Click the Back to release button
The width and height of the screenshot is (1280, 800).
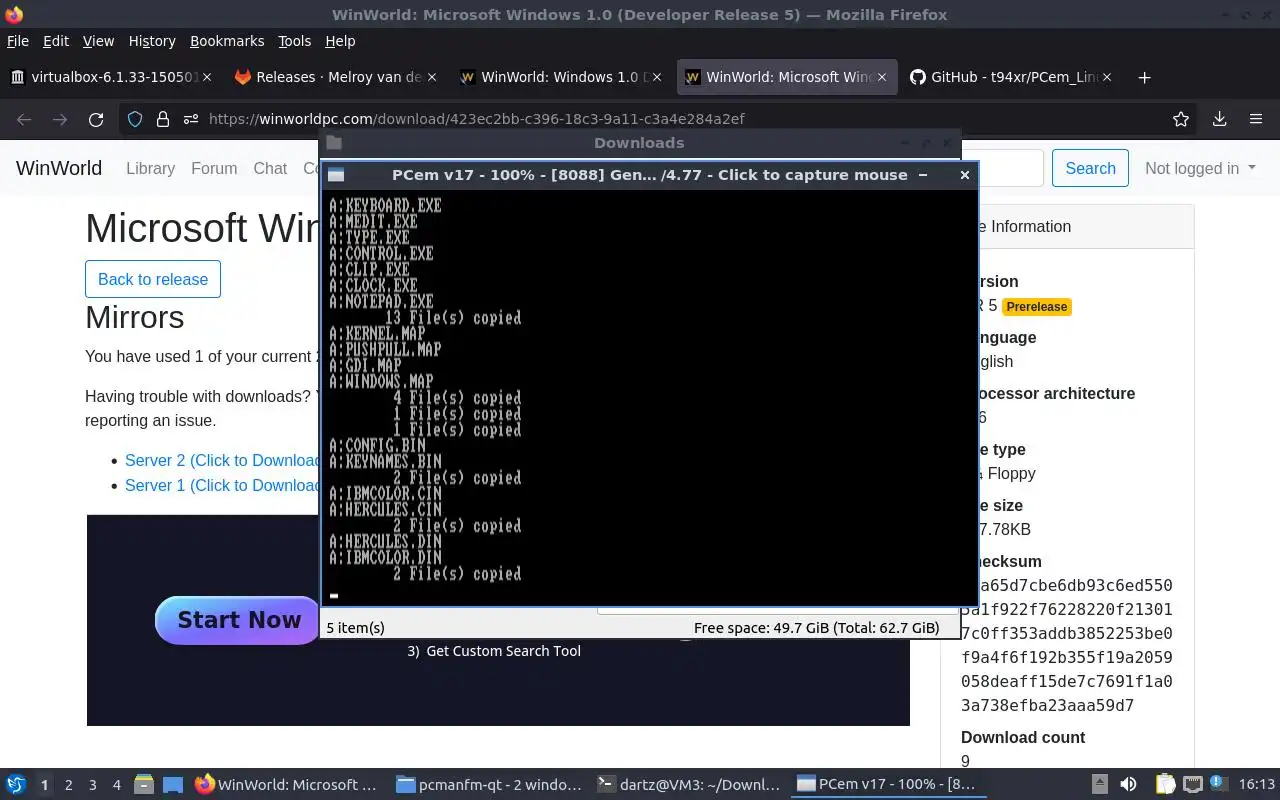(x=153, y=279)
